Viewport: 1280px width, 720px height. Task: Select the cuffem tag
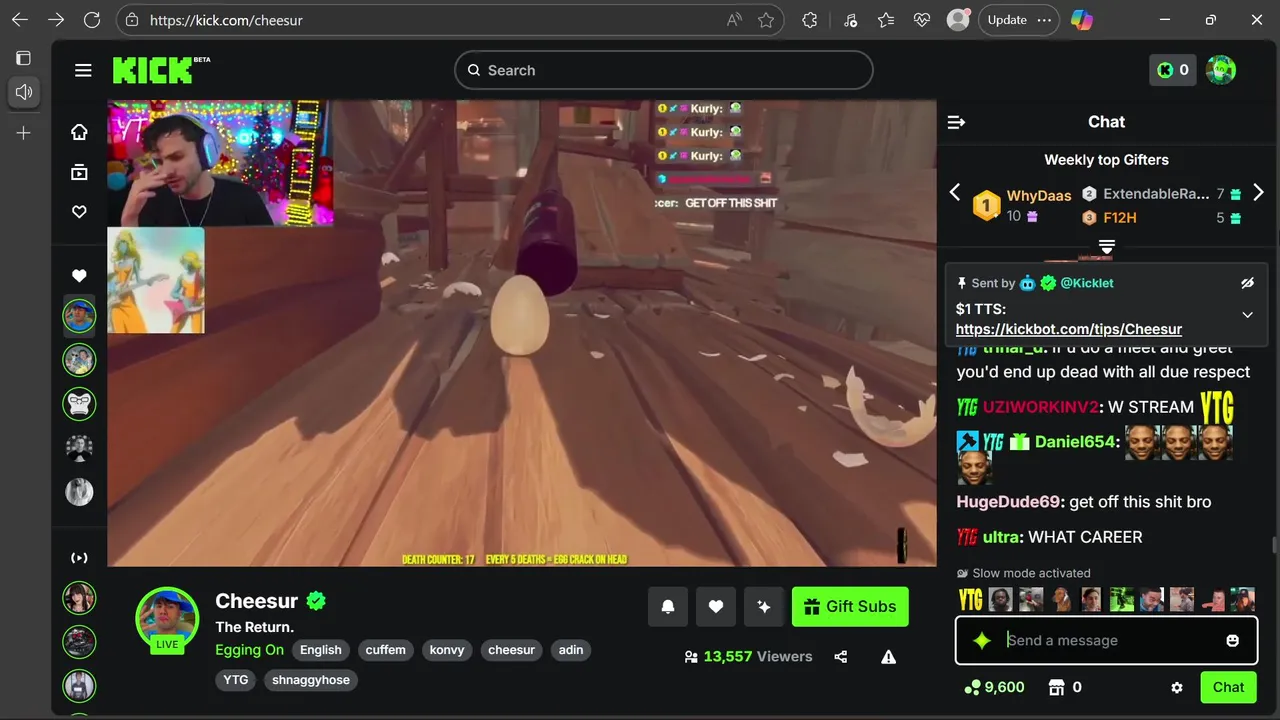click(385, 650)
